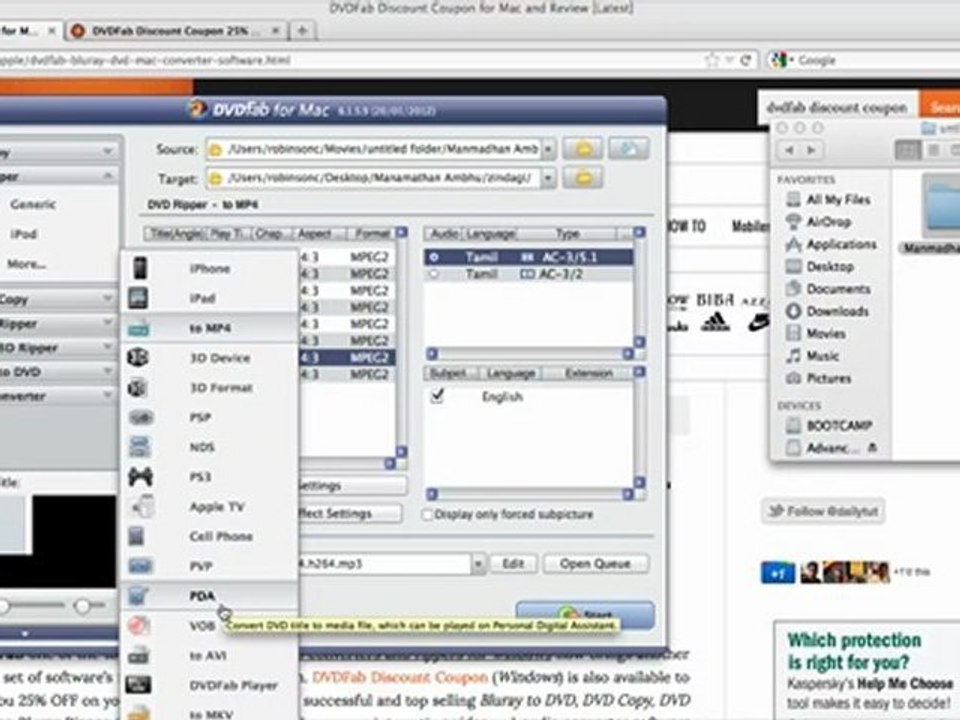
Task: Click the PS3 gamepad icon
Action: 140,476
